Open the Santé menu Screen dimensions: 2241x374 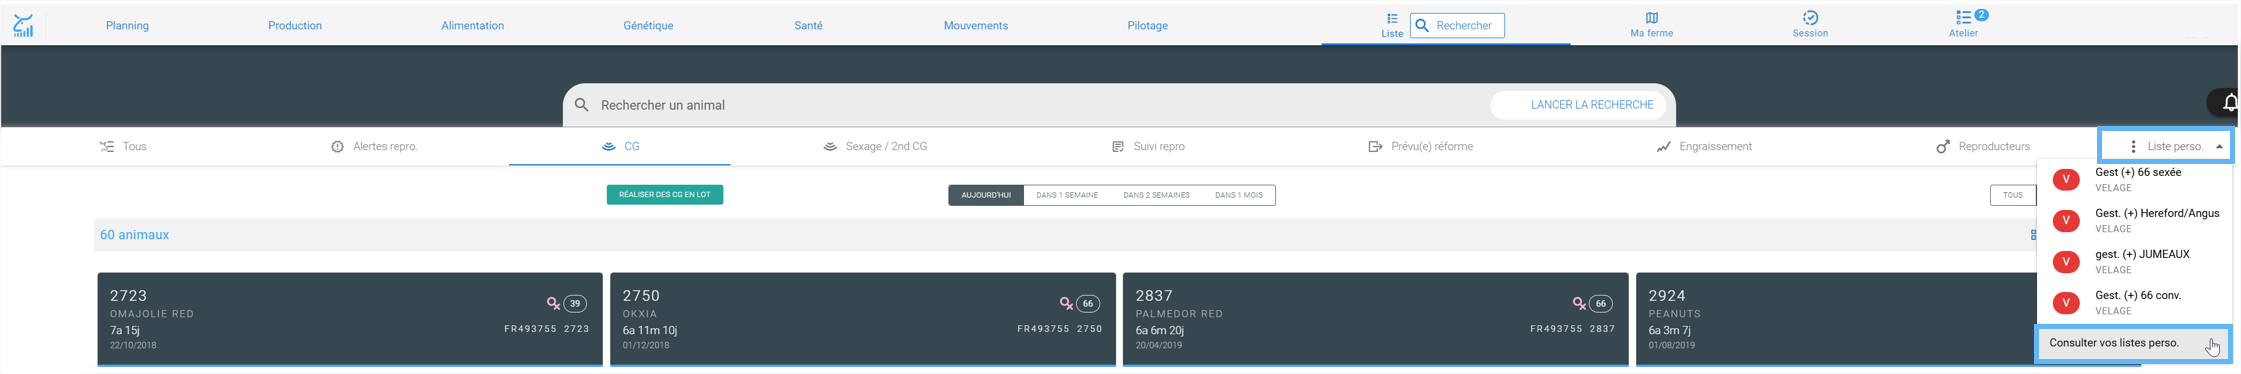tap(808, 26)
